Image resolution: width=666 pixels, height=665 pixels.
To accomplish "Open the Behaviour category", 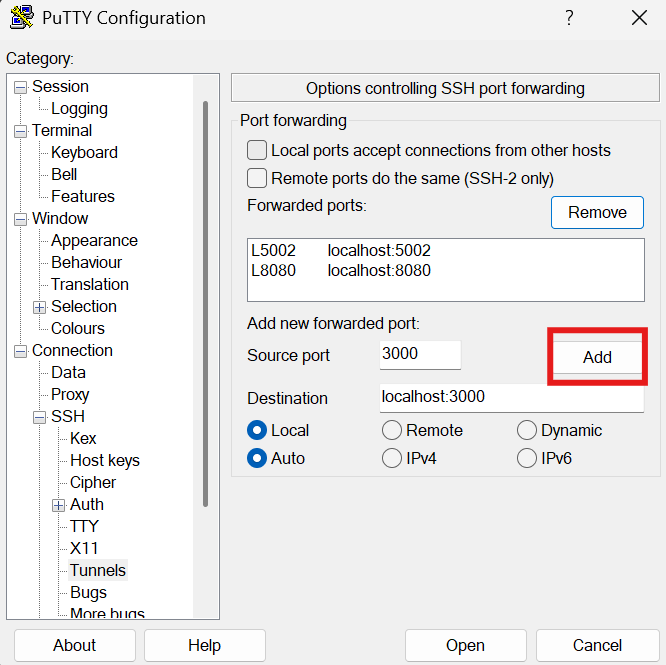I will (87, 262).
